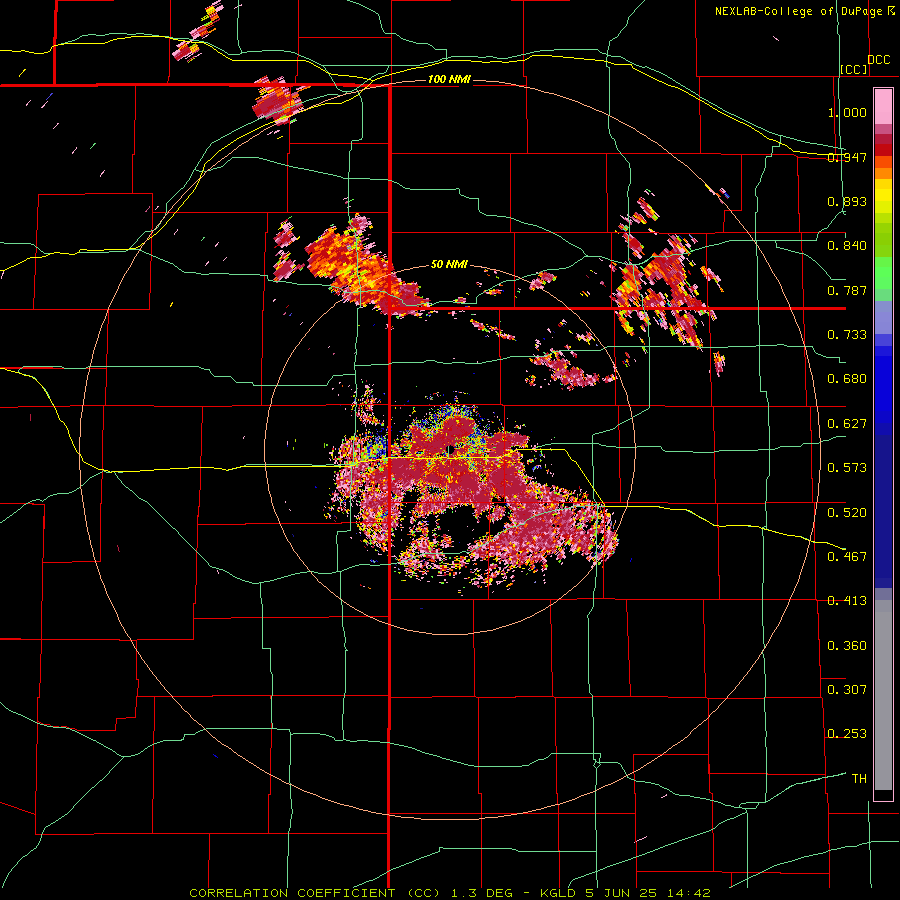This screenshot has height=900, width=900.
Task: Click the black radar site marker at the rings' center
Action: 450,449
